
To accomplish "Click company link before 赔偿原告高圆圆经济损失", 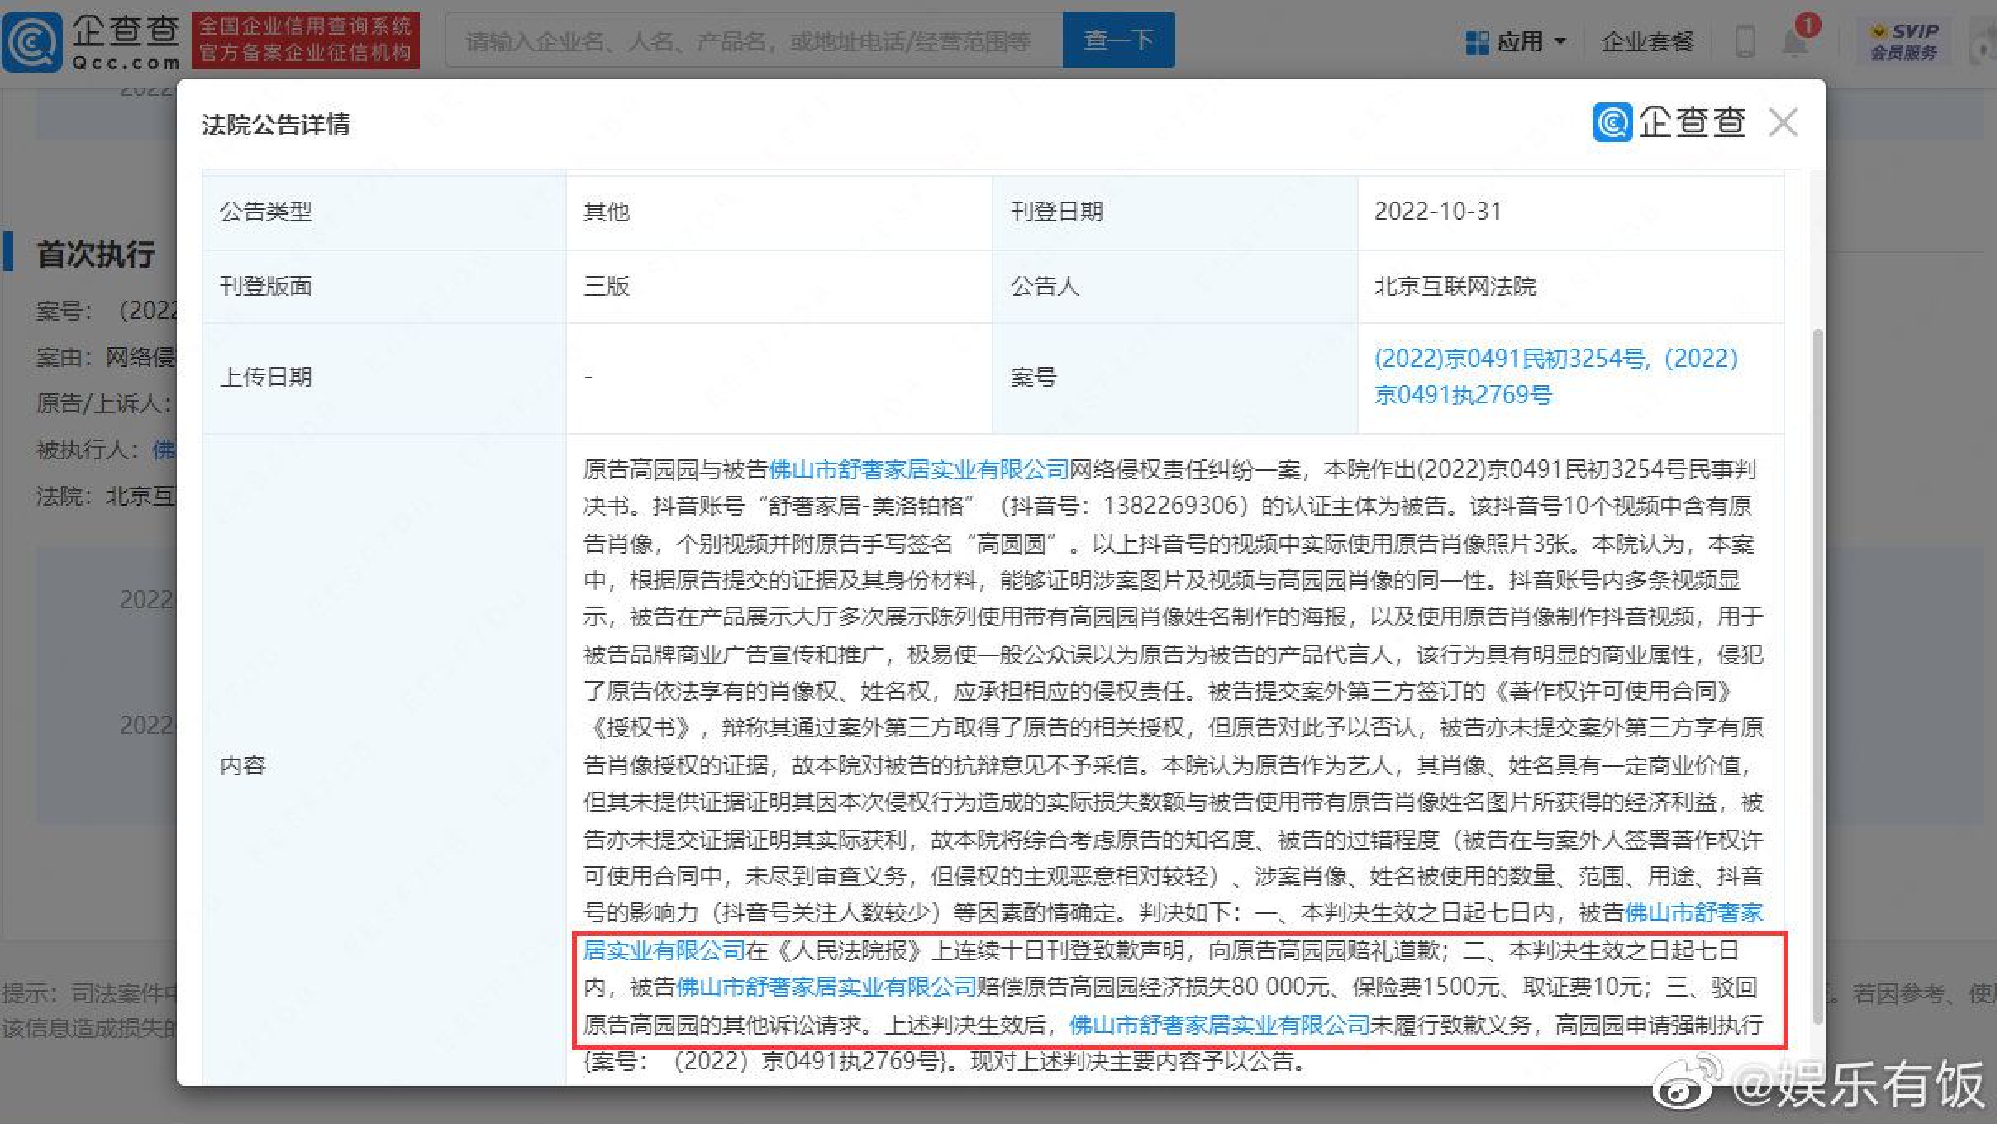I will tap(826, 987).
